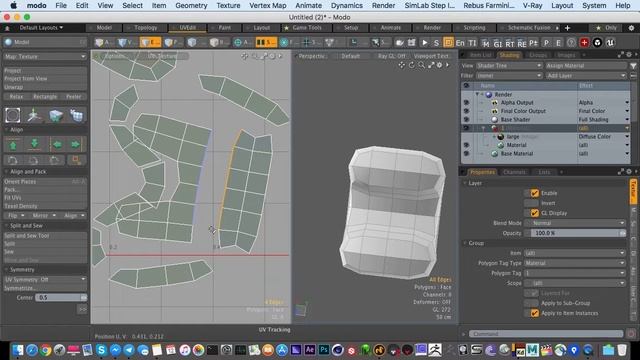Screen dimensions: 640x360
Task: Toggle the Enable checkbox
Action: click(534, 193)
